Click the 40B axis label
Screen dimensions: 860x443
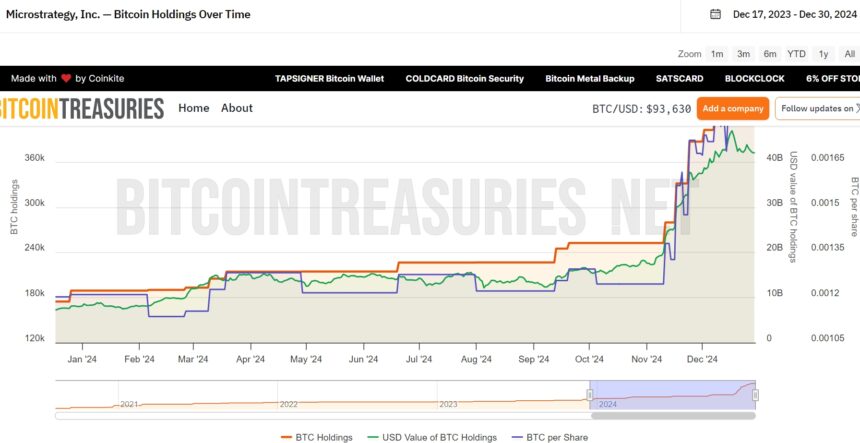(x=774, y=158)
